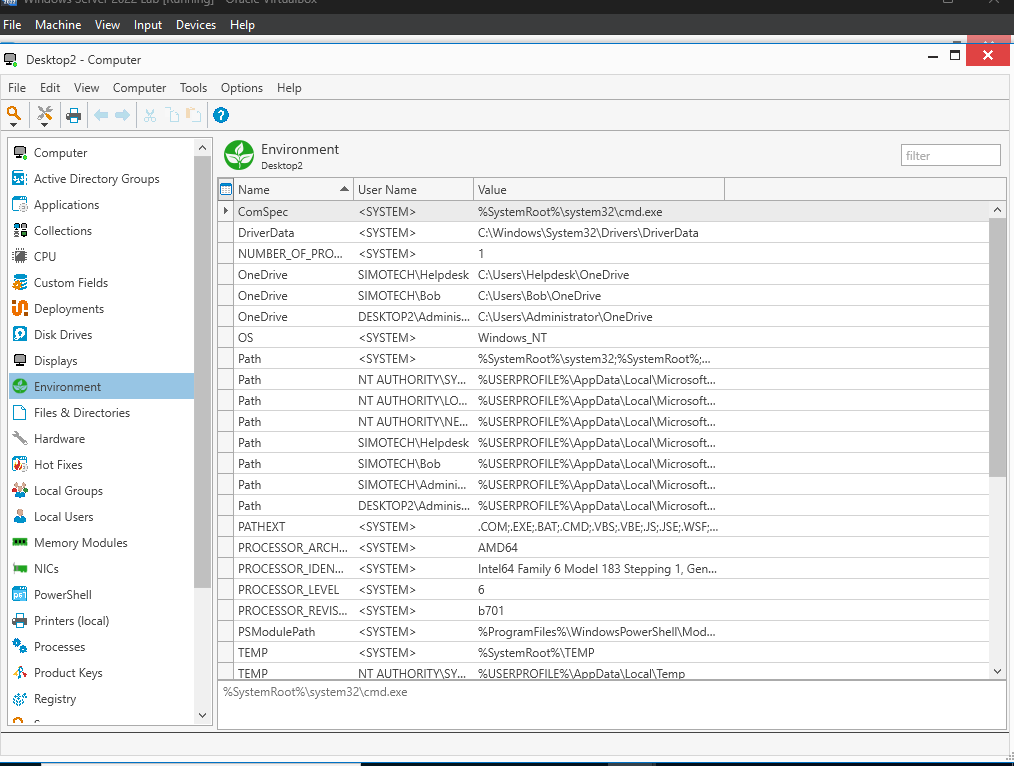Sort by the Name column header
Viewport: 1014px width, 766px height.
tap(294, 189)
